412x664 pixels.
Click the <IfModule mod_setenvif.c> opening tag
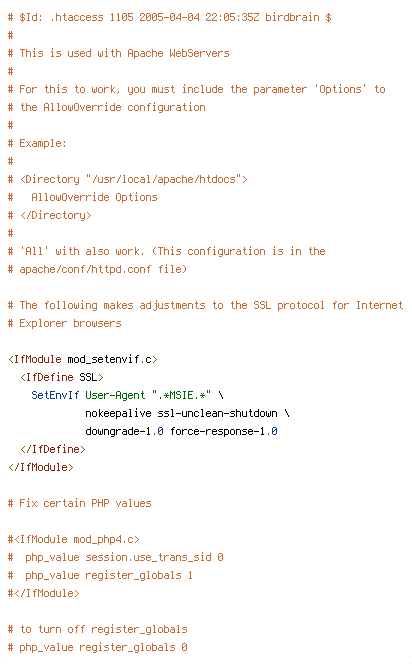tap(83, 359)
